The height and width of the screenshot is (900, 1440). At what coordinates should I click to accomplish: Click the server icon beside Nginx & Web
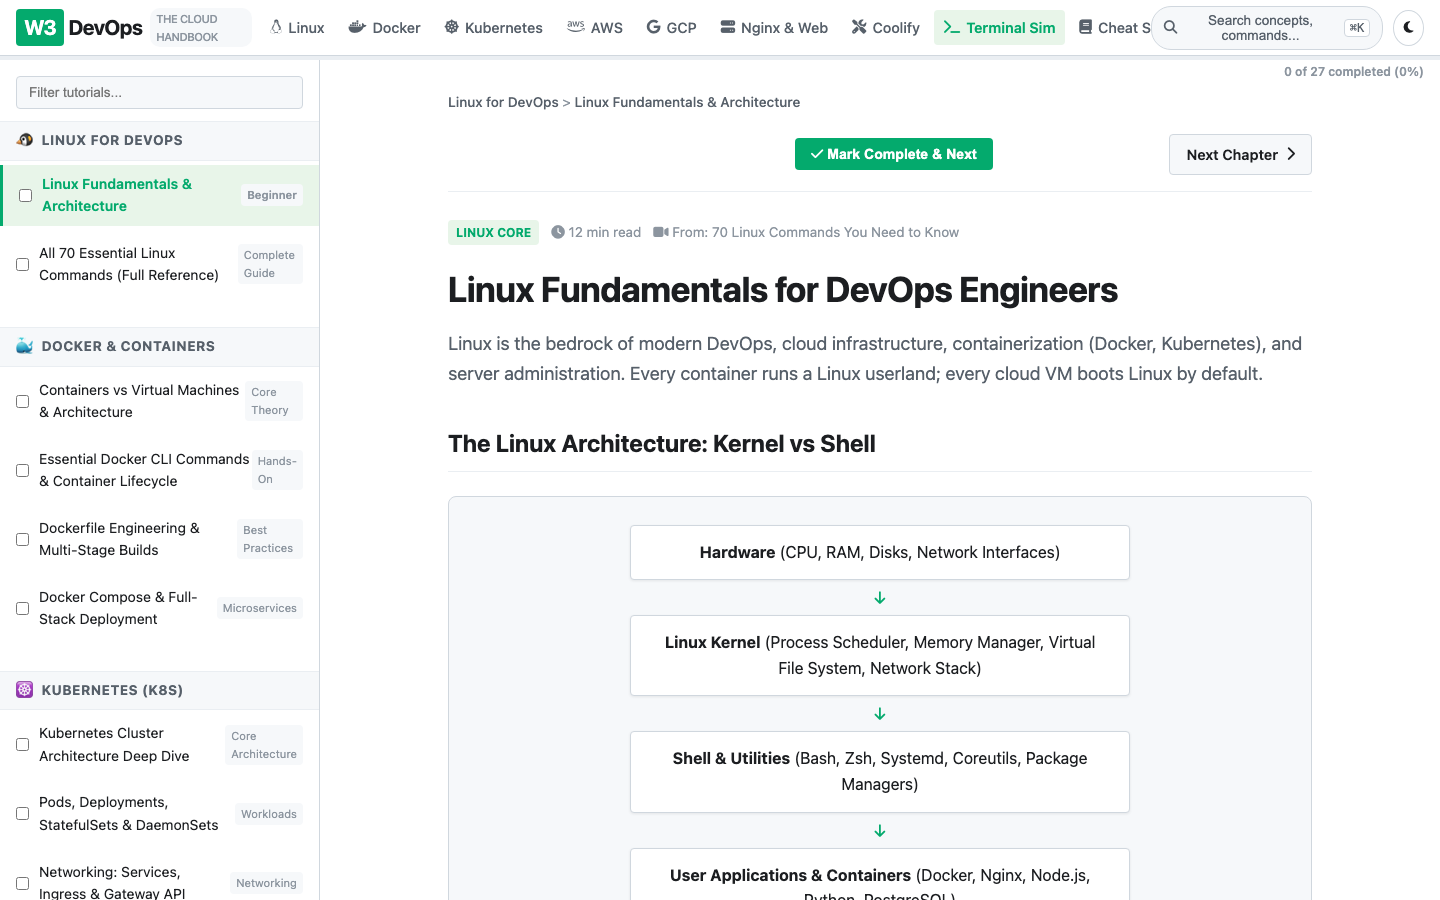pos(728,27)
